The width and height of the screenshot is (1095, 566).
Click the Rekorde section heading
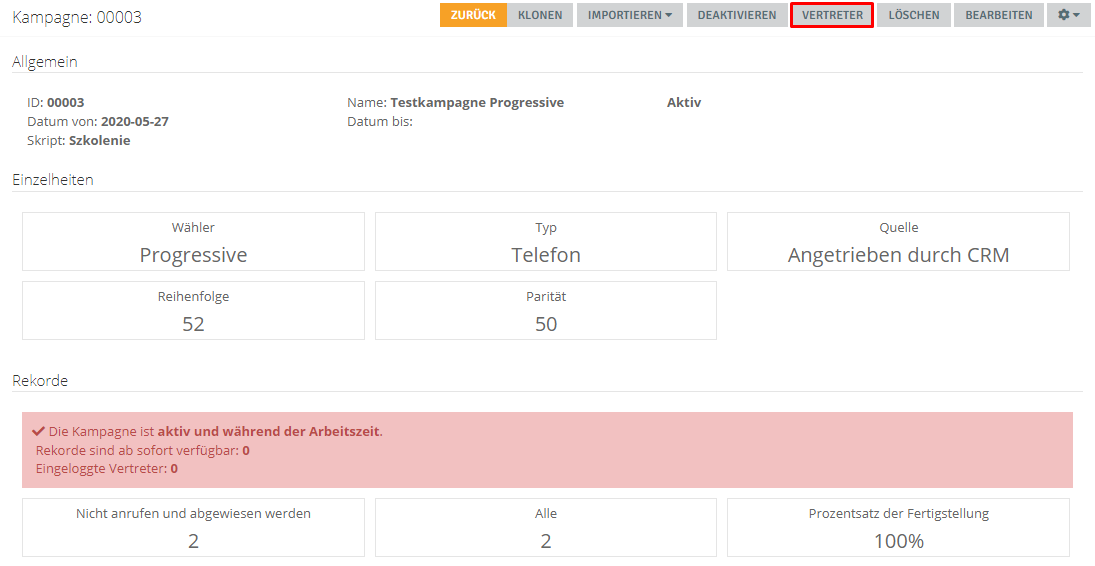click(x=40, y=381)
